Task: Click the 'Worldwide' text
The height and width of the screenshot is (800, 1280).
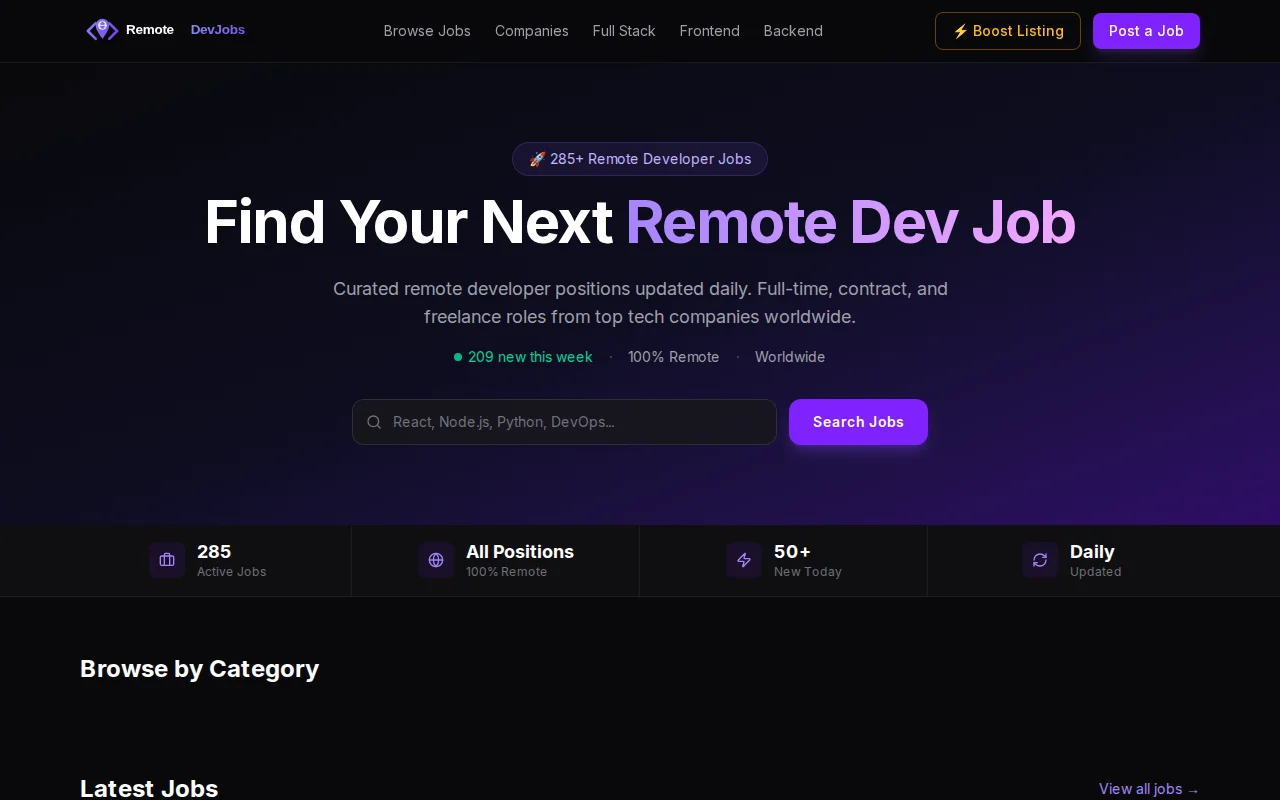Action: tap(790, 357)
